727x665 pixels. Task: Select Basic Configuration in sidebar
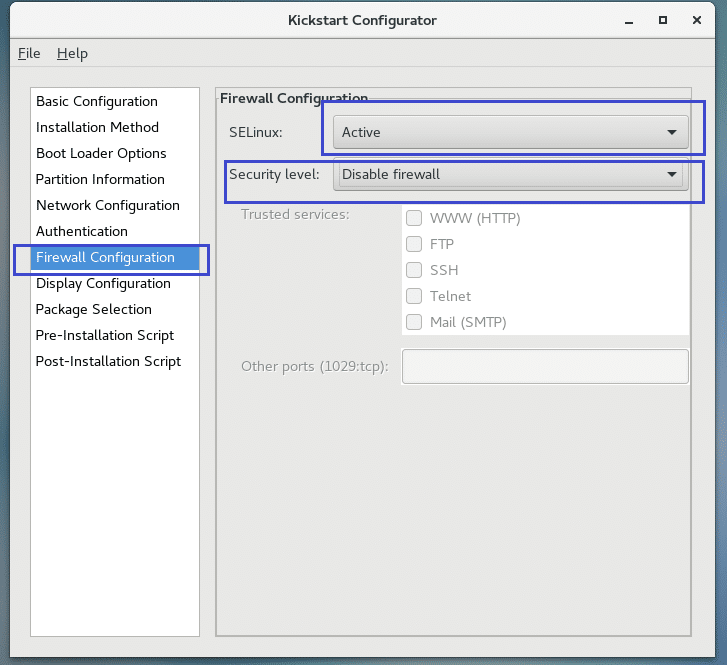point(97,101)
